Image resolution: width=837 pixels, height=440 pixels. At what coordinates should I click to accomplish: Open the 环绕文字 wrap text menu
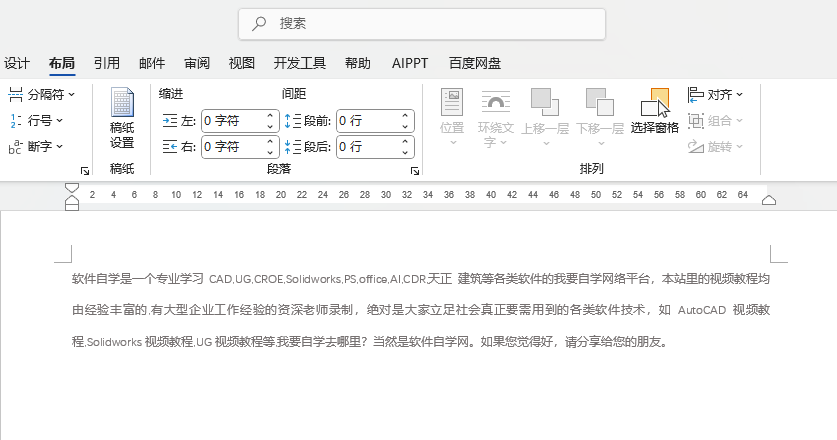coord(495,119)
